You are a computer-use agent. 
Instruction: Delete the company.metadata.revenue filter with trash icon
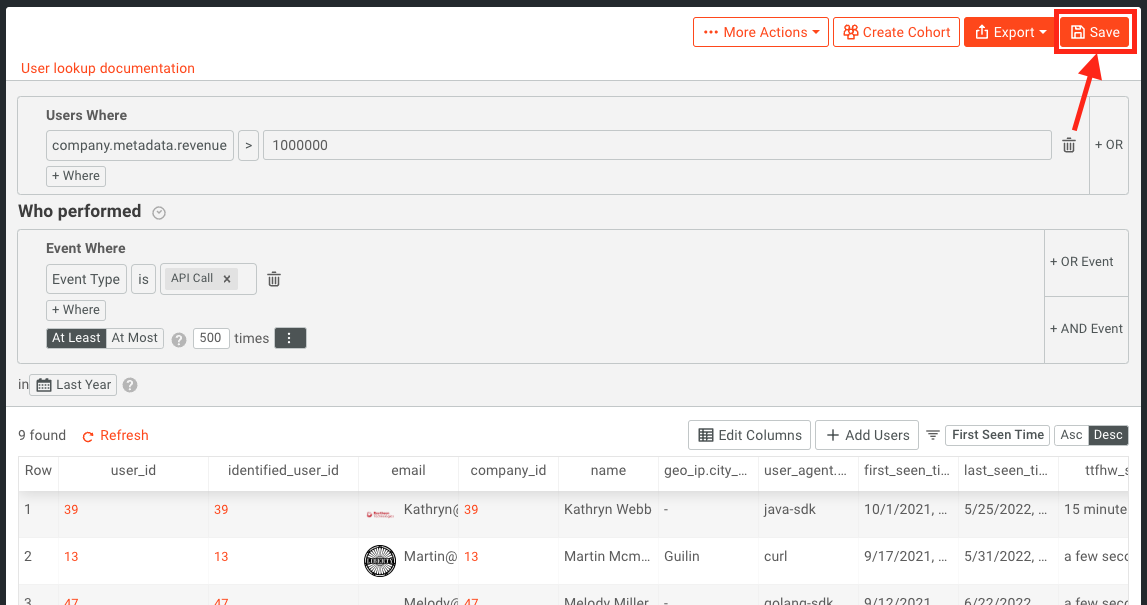pyautogui.click(x=1069, y=145)
